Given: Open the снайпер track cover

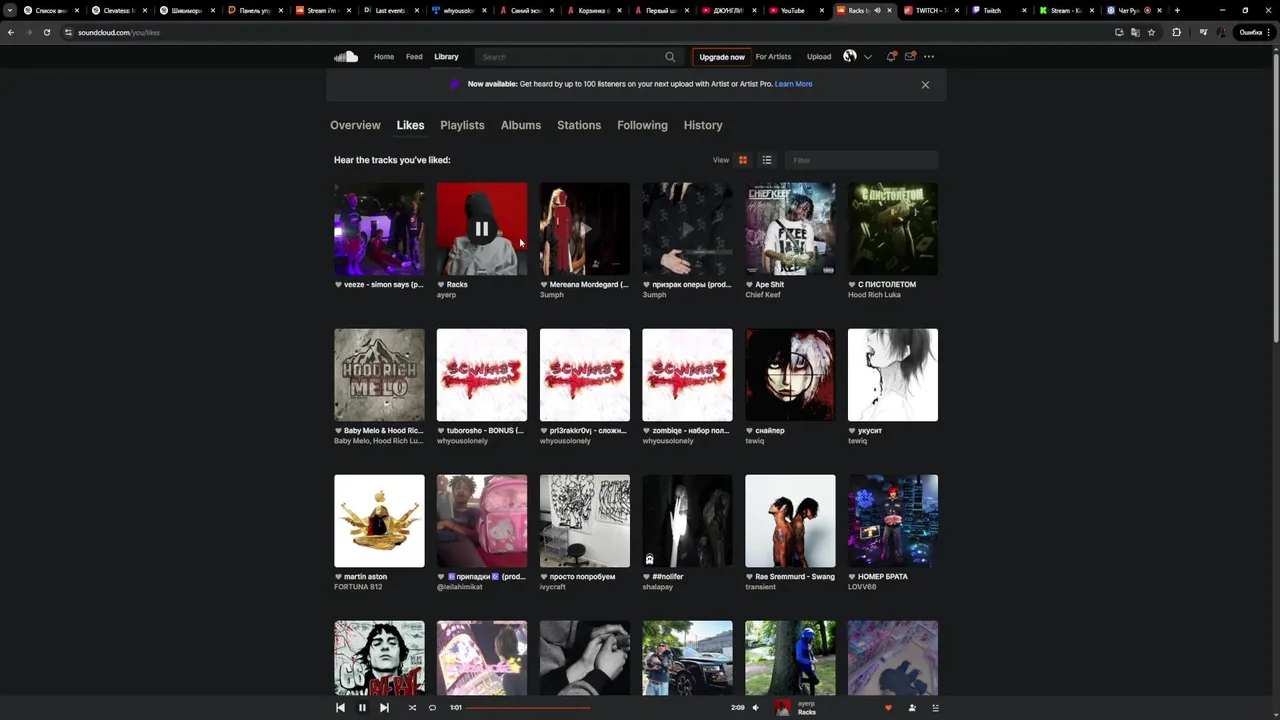Looking at the screenshot, I should pos(790,375).
